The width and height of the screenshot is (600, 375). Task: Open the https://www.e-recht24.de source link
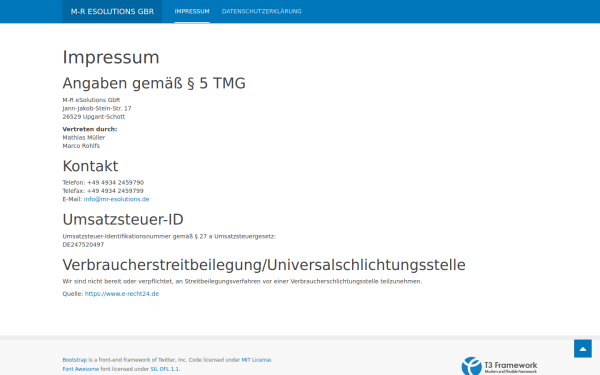(x=122, y=294)
